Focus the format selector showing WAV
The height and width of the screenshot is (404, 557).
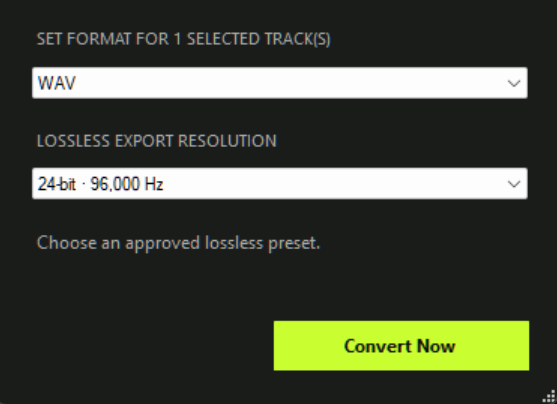280,83
